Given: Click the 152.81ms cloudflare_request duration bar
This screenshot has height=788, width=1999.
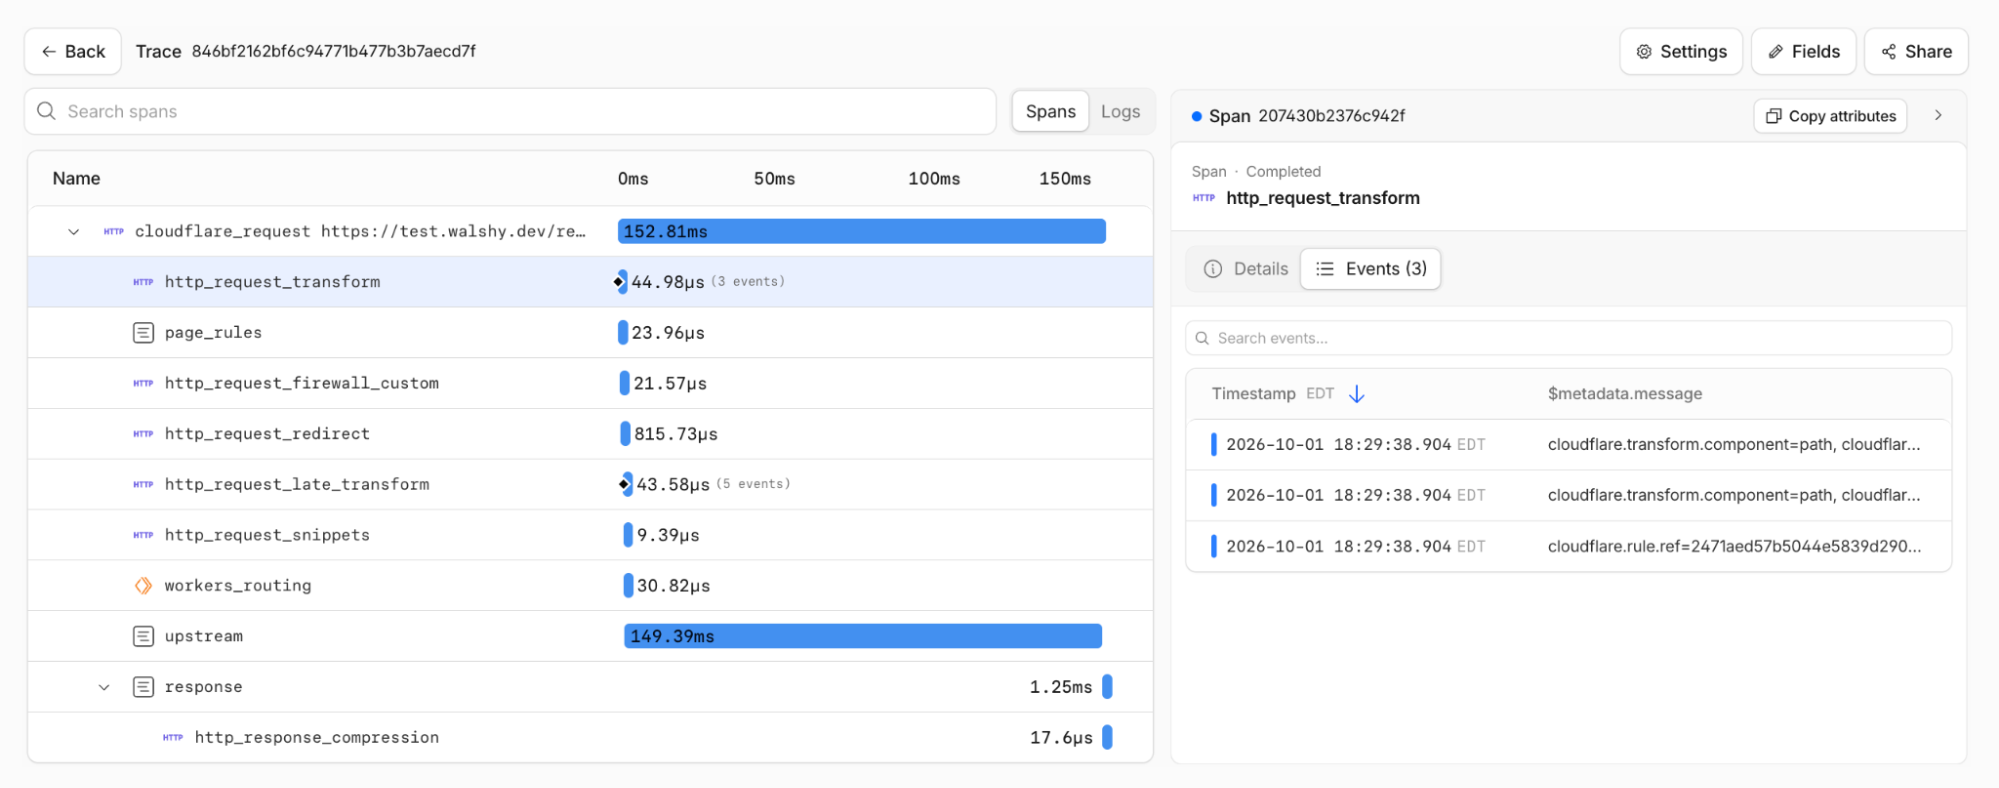Looking at the screenshot, I should coord(862,232).
